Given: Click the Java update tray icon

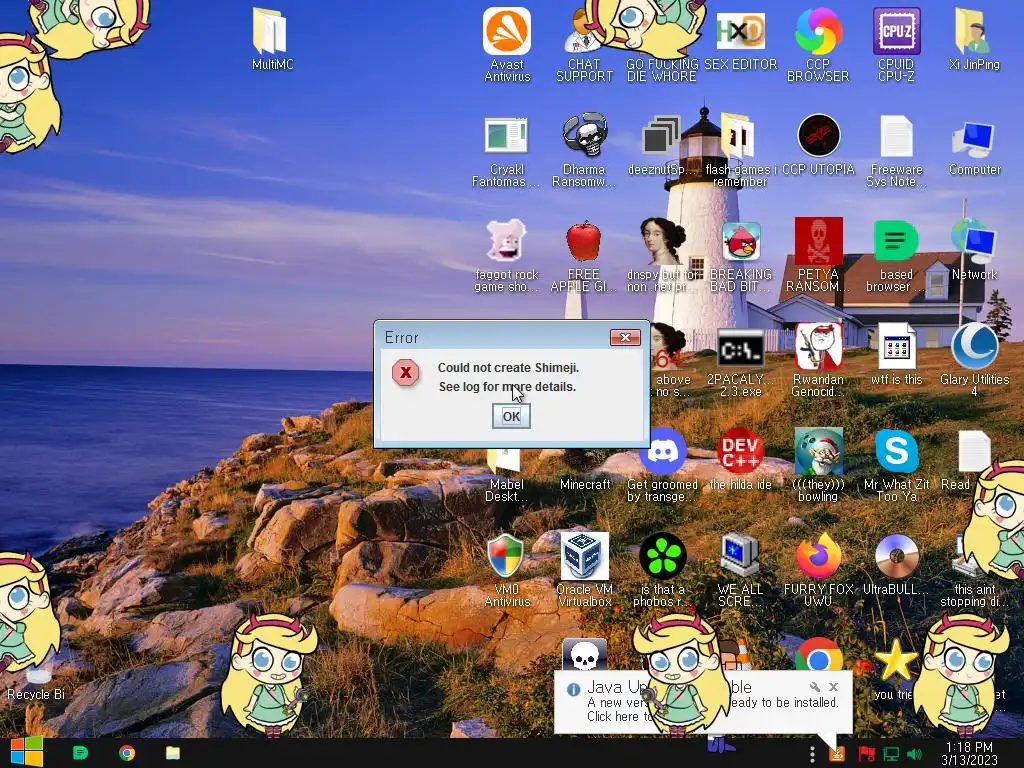Looking at the screenshot, I should click(x=837, y=754).
